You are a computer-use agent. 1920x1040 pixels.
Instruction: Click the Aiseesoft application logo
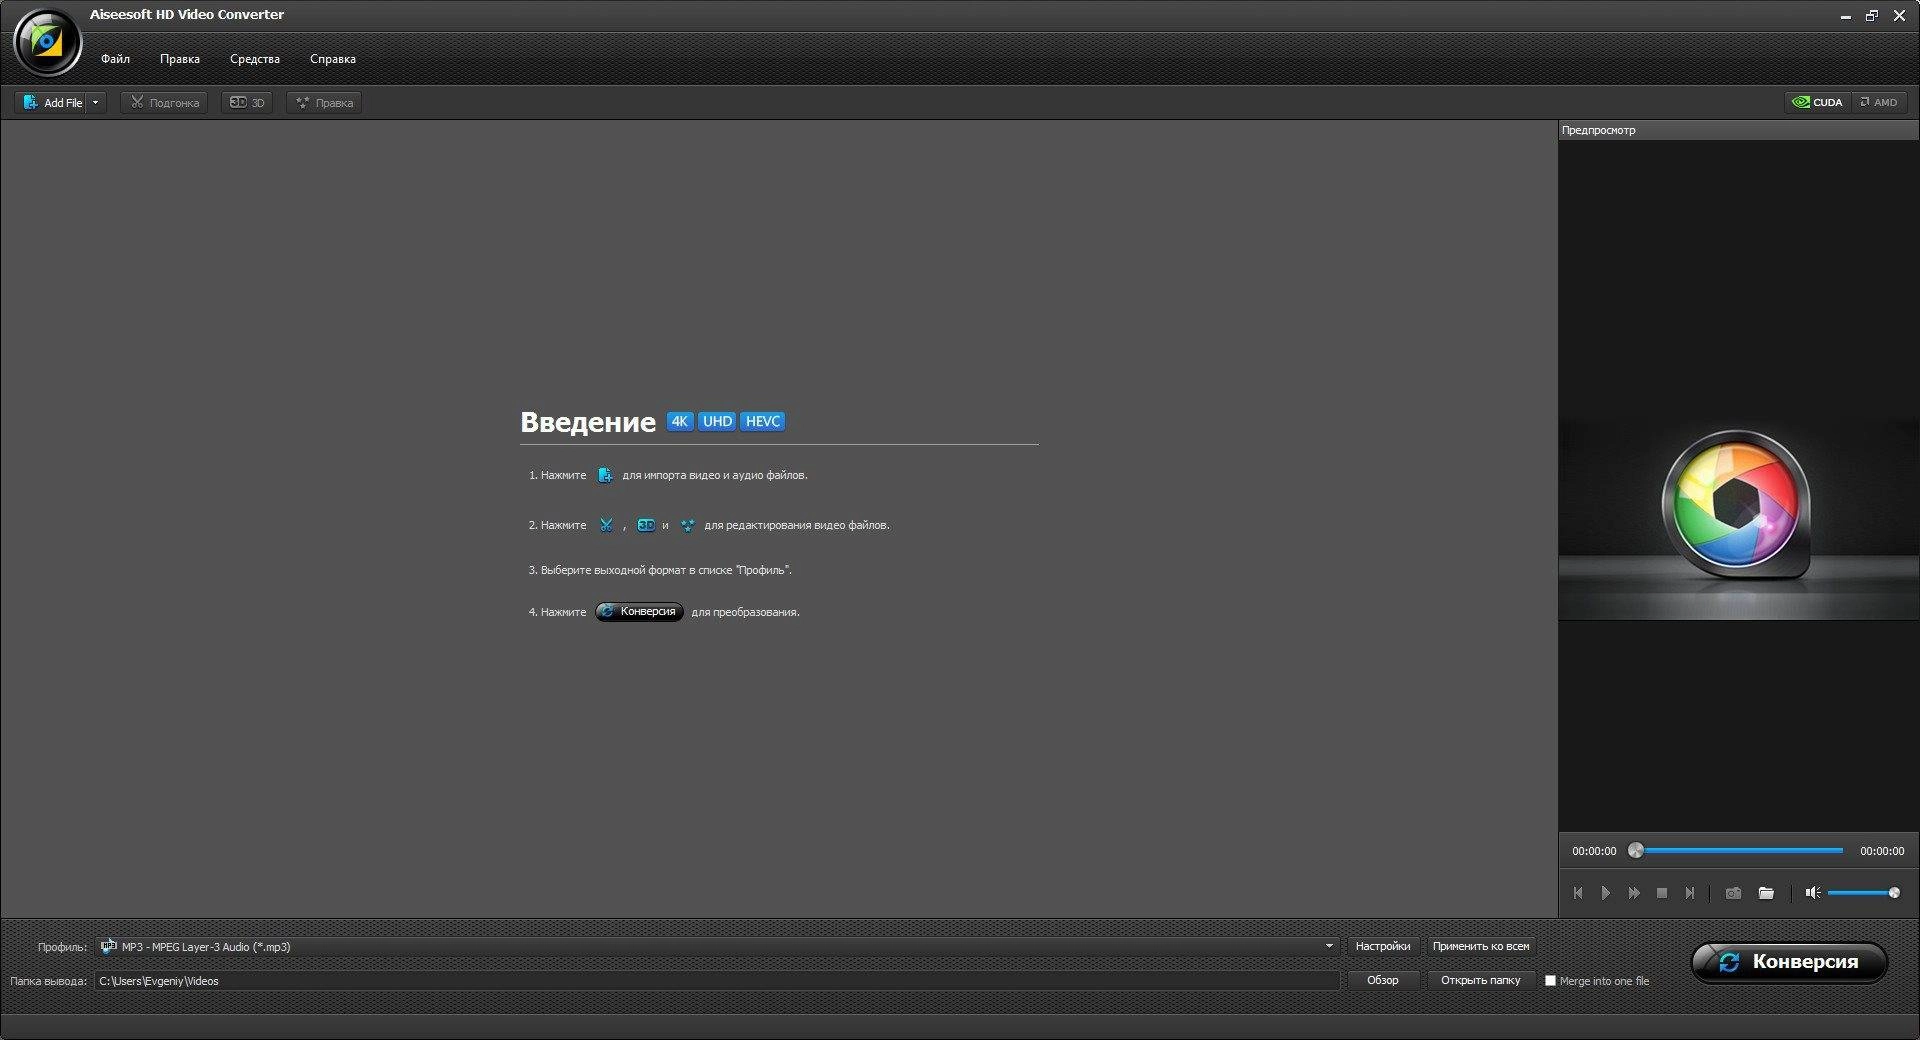(47, 42)
